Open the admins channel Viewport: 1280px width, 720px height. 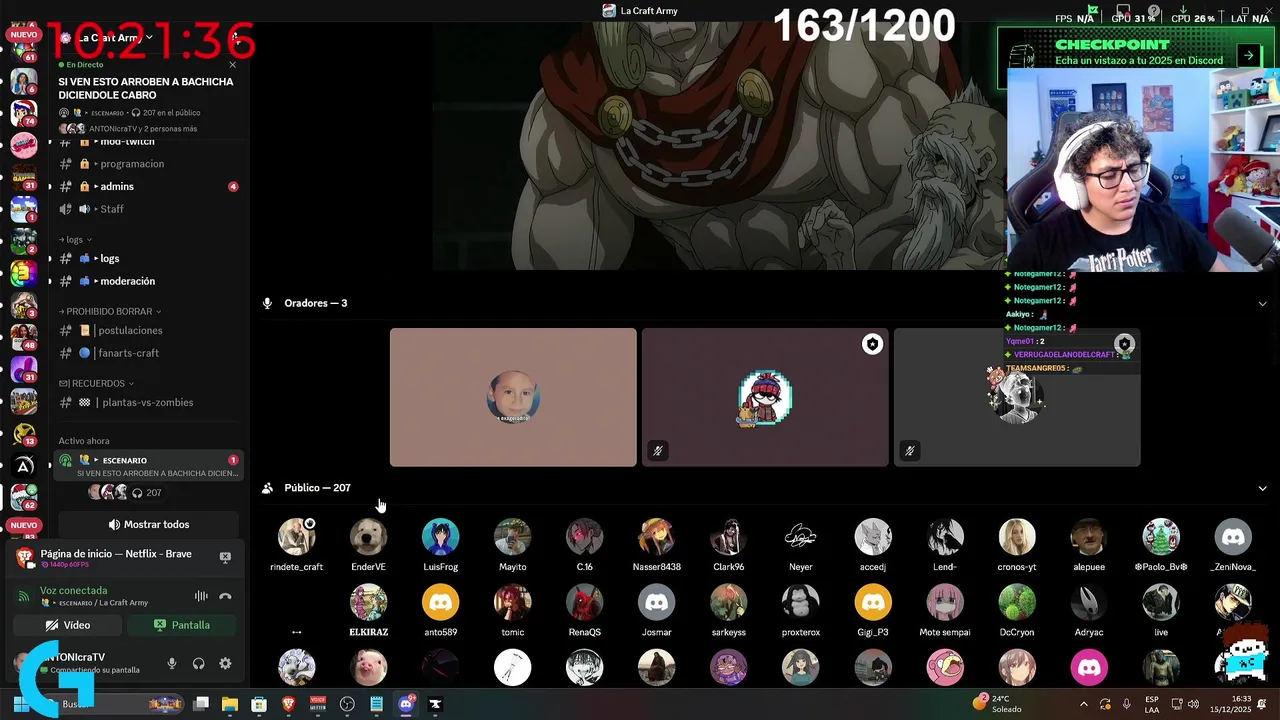[x=148, y=186]
